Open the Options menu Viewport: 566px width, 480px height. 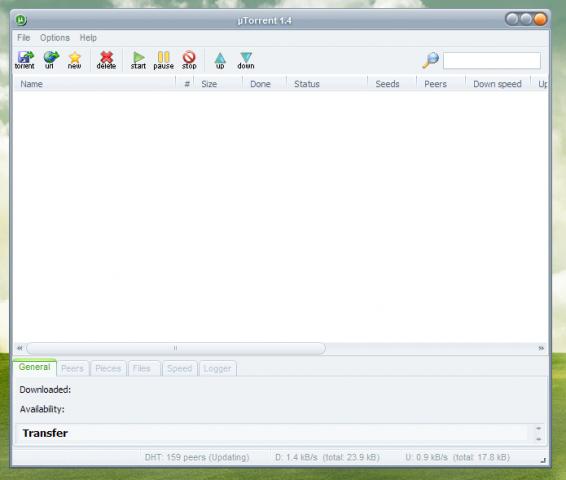tap(55, 38)
